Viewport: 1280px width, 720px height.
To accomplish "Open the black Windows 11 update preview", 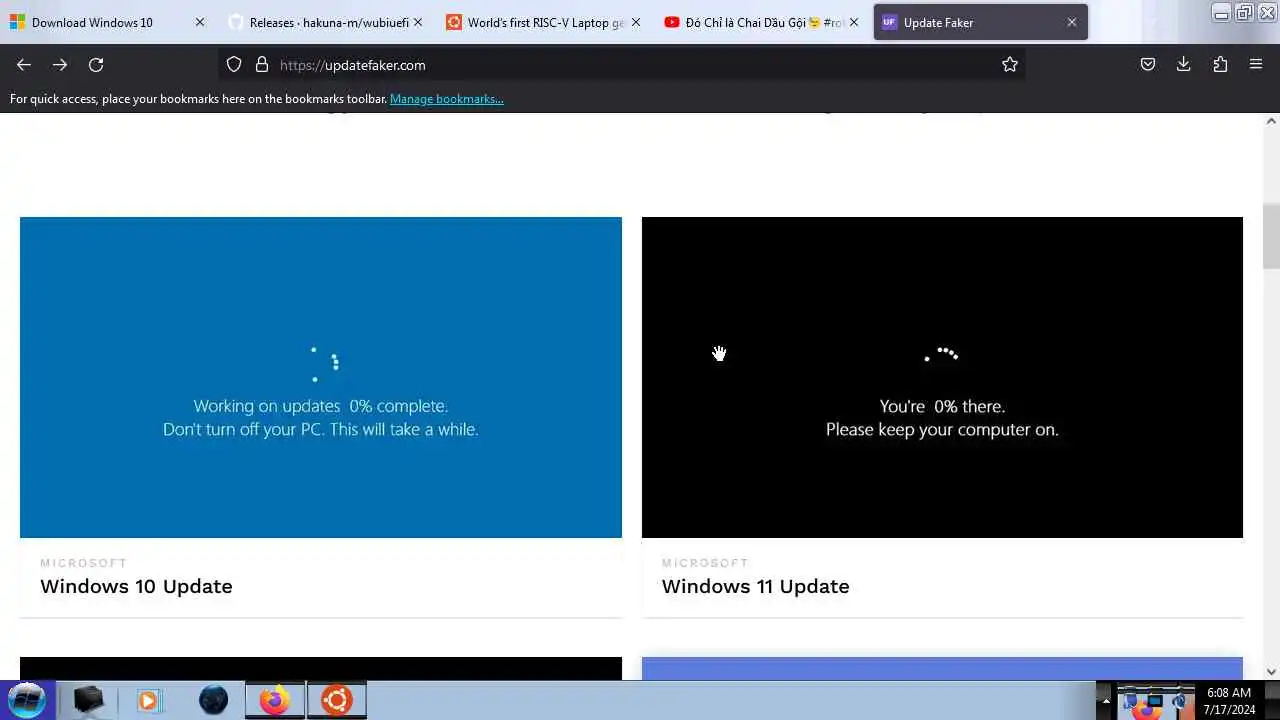I will pos(942,377).
